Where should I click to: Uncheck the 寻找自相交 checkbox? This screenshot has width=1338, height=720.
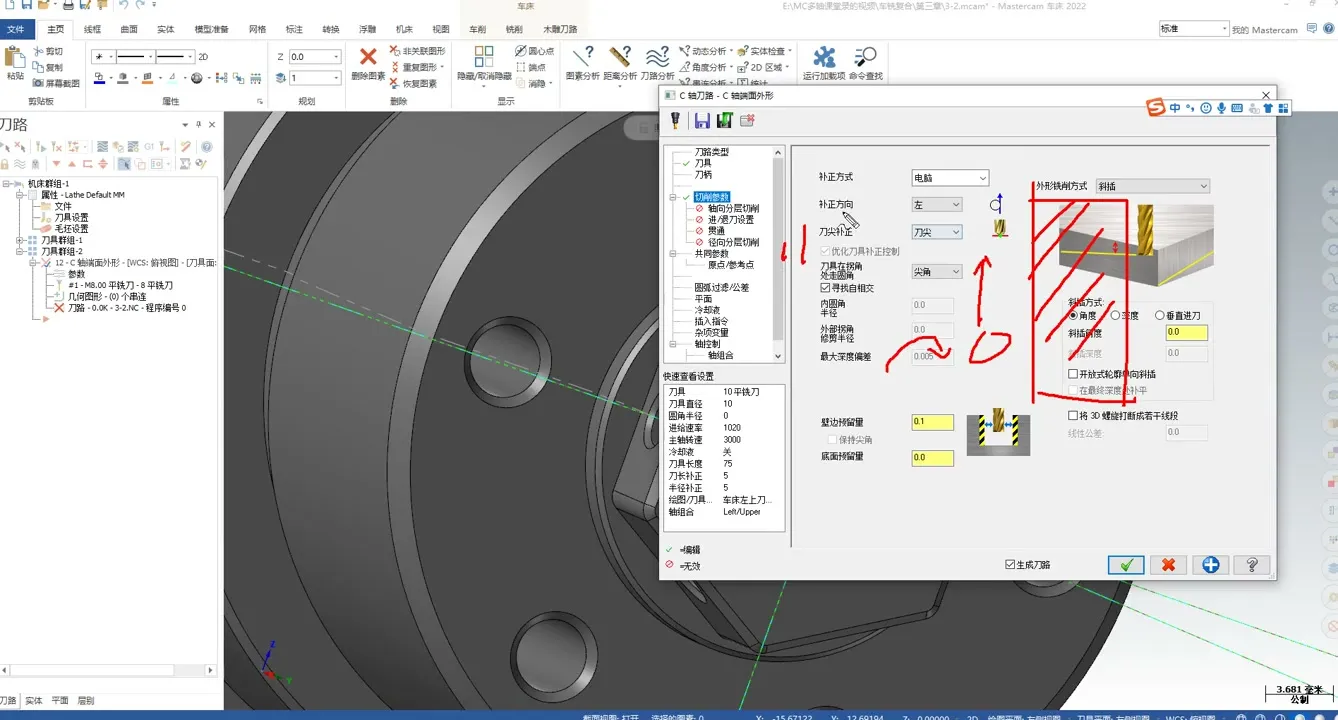(x=825, y=288)
